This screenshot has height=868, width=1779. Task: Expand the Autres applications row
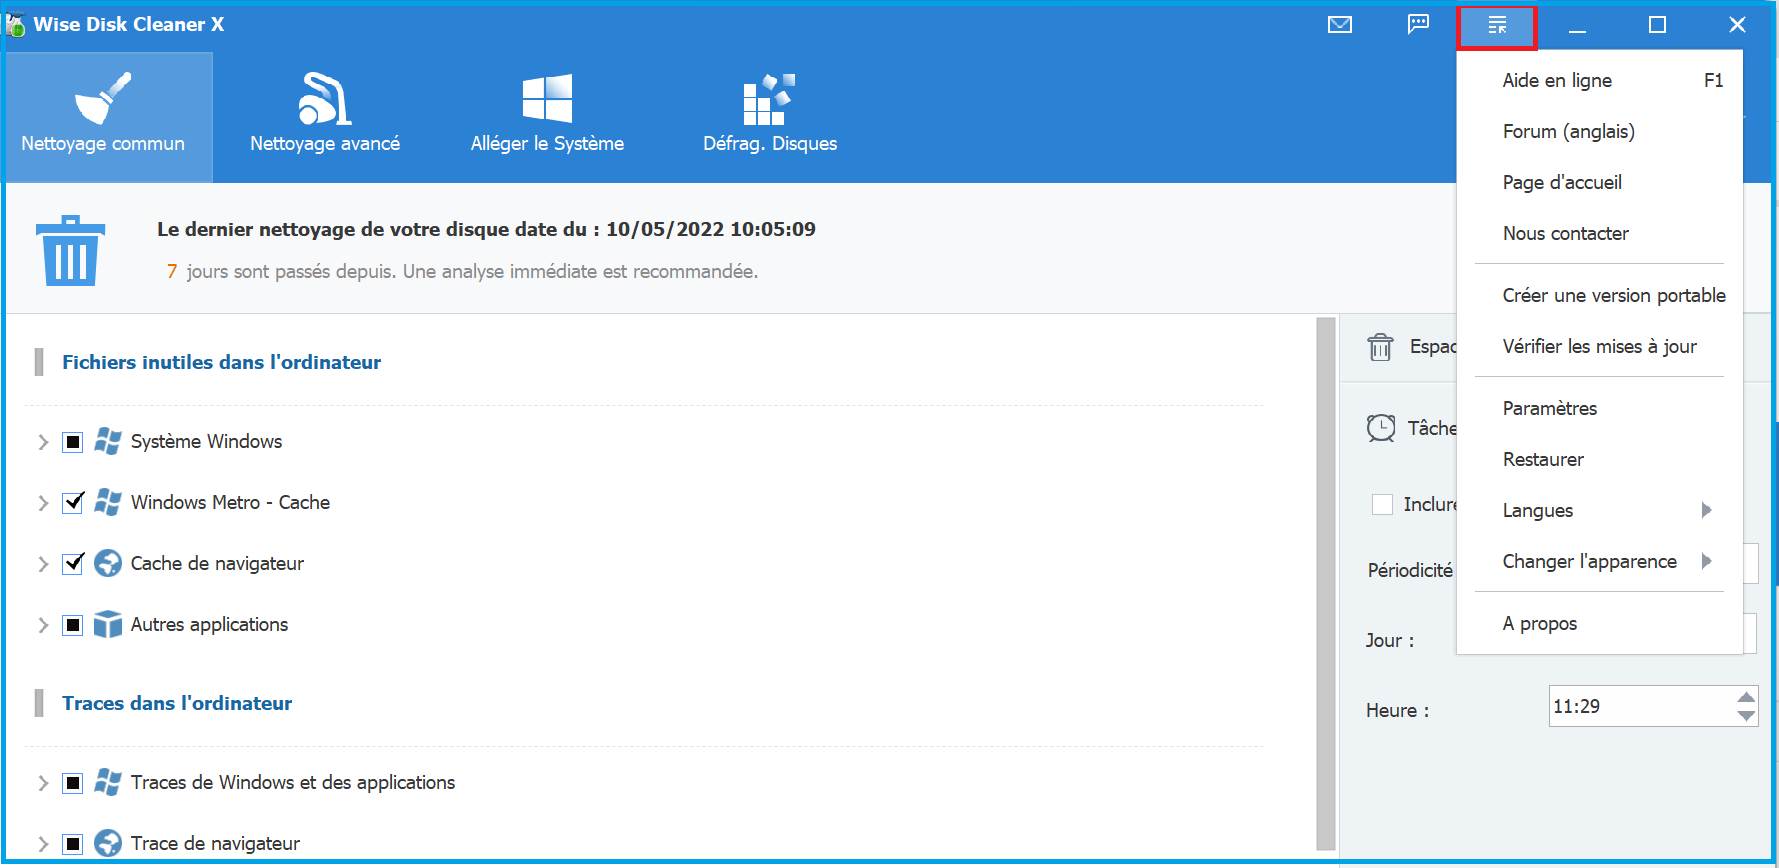pos(43,625)
